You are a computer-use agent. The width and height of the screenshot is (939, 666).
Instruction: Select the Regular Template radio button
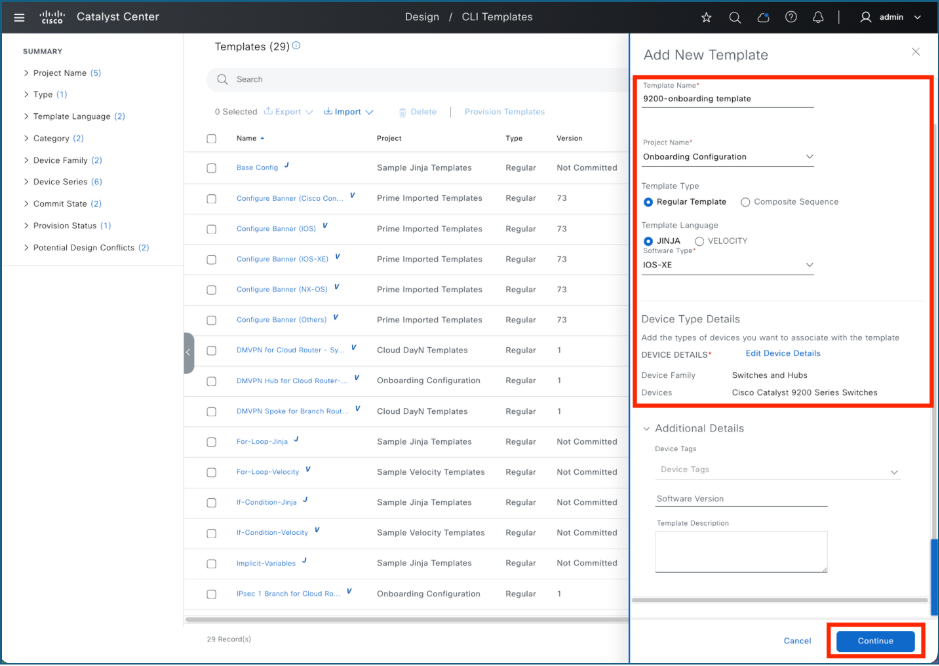(x=648, y=202)
